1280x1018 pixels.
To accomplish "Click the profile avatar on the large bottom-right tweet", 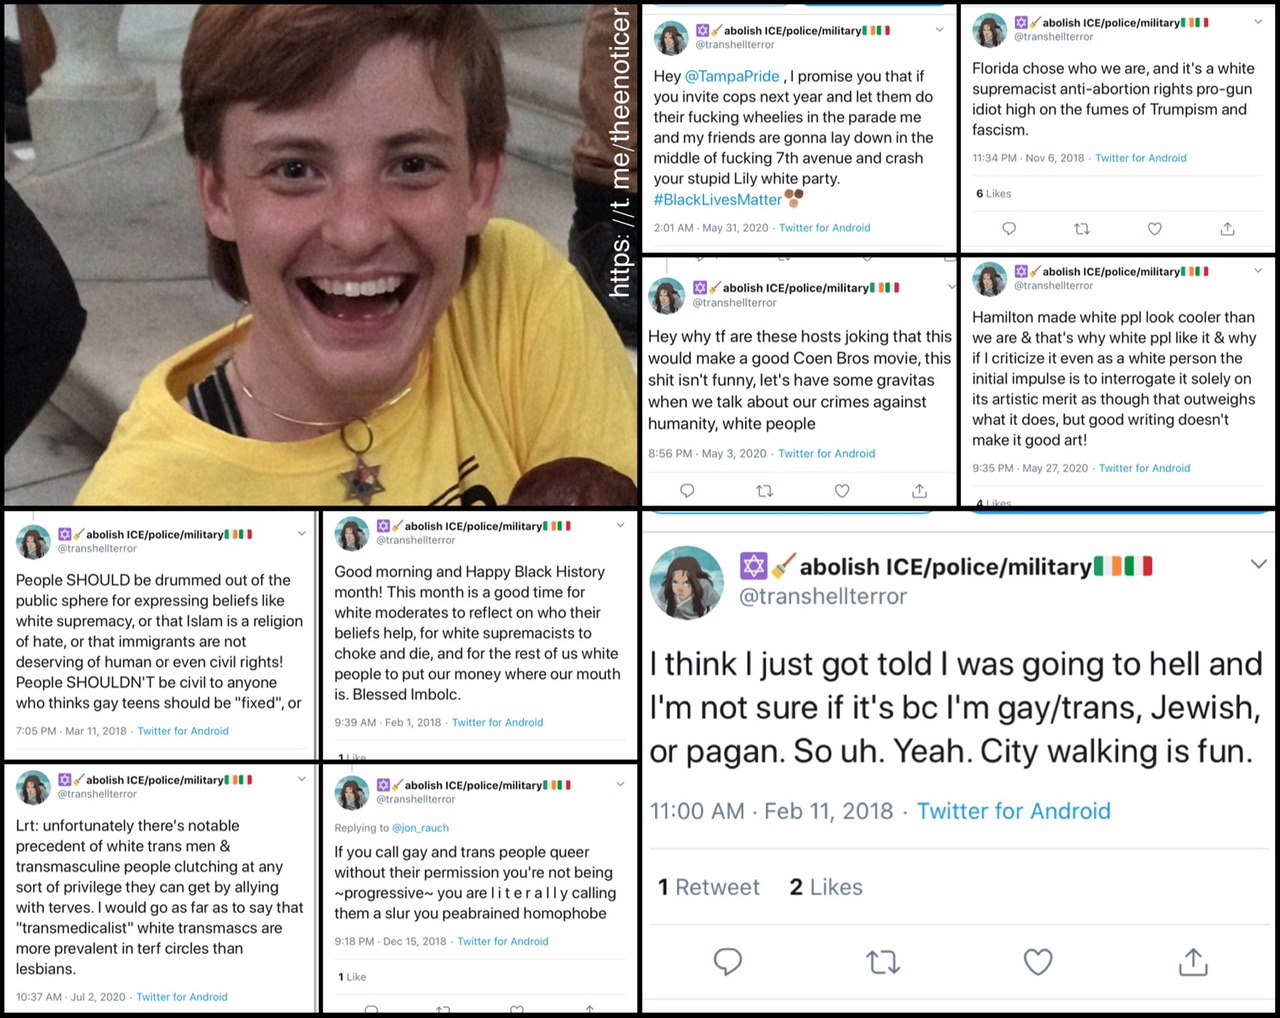I will pyautogui.click(x=686, y=583).
